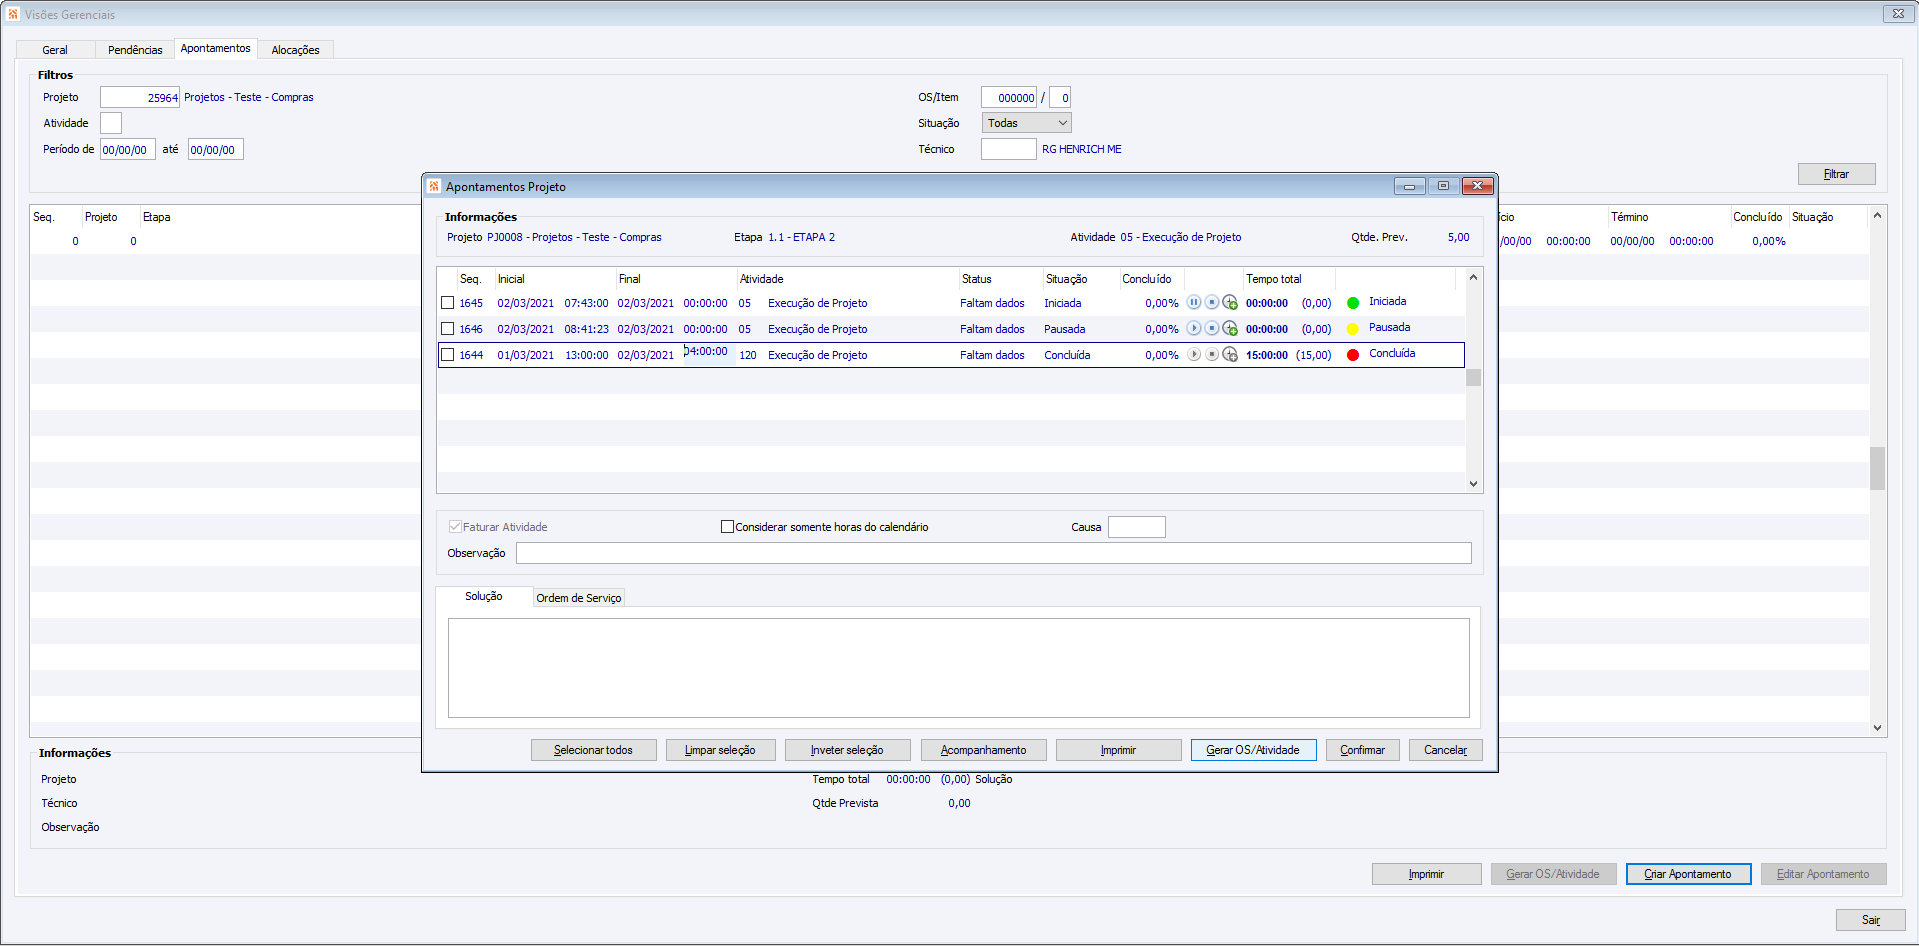Click add-time clock icon on row 1646
The height and width of the screenshot is (946, 1919).
(1230, 328)
